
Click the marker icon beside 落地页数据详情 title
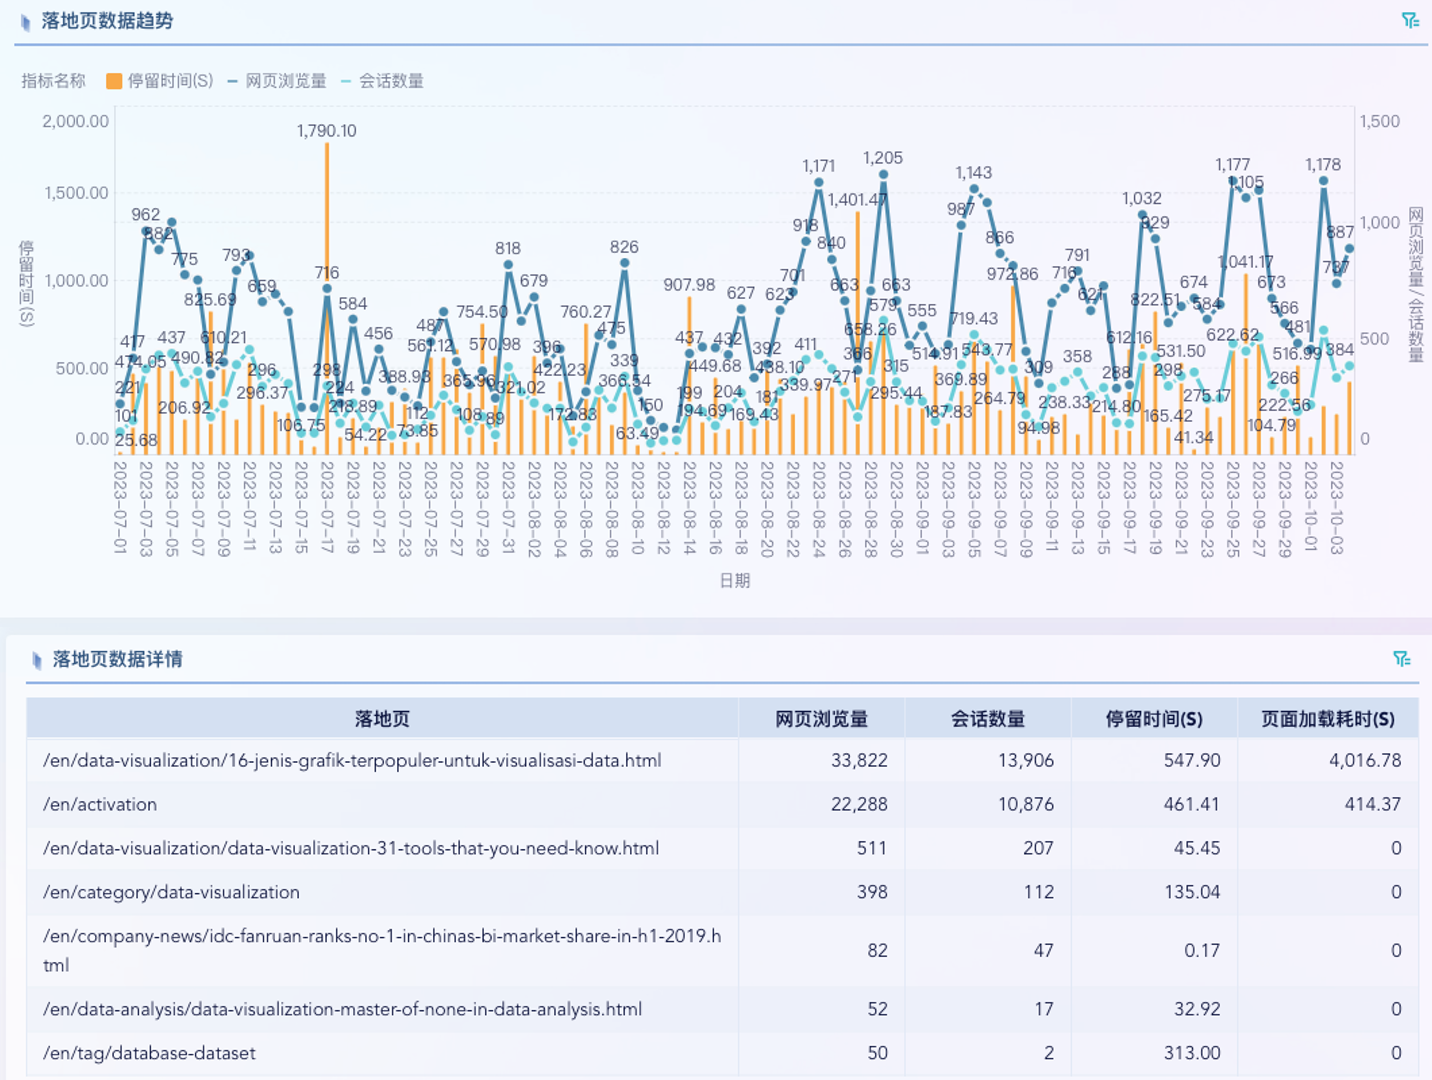[x=37, y=660]
